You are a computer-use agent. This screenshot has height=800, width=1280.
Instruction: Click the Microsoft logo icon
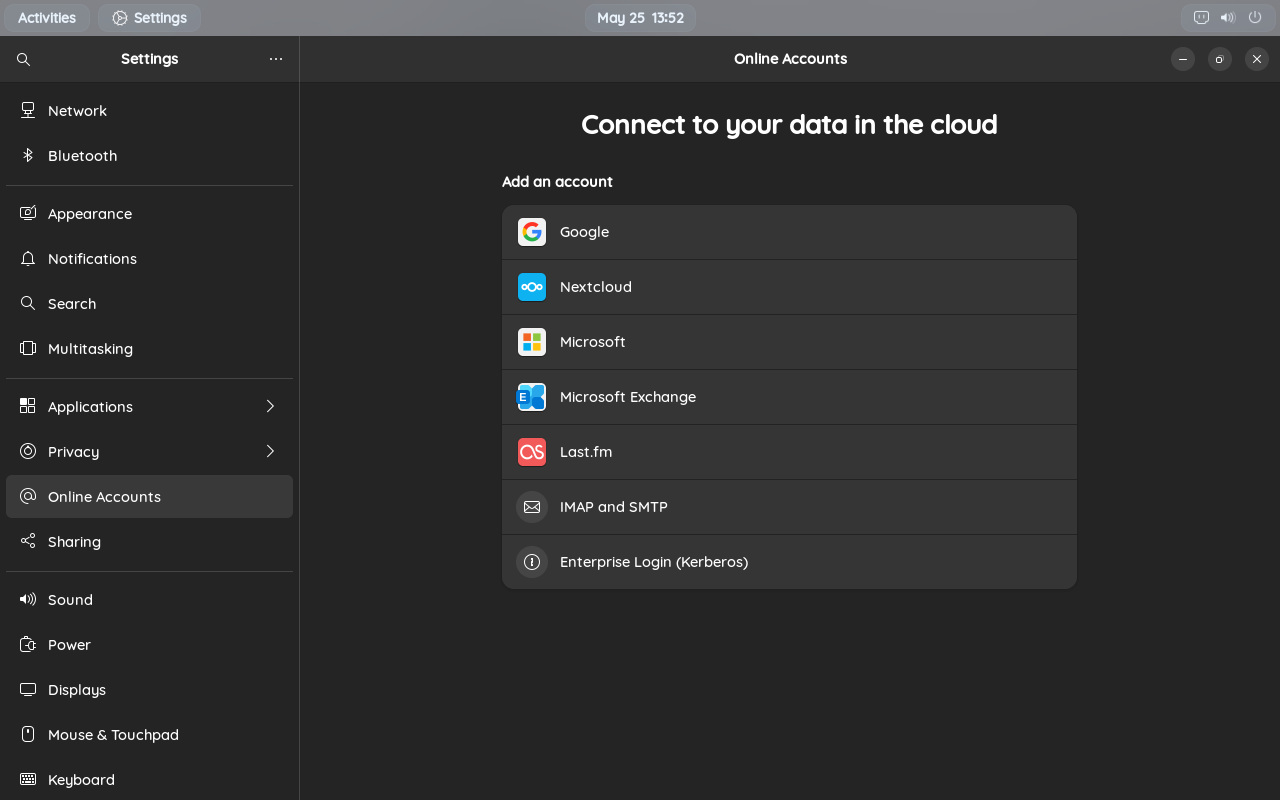pyautogui.click(x=532, y=342)
